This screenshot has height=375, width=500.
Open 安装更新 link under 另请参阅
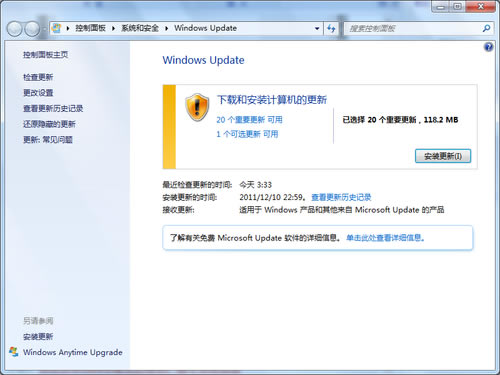coord(38,337)
